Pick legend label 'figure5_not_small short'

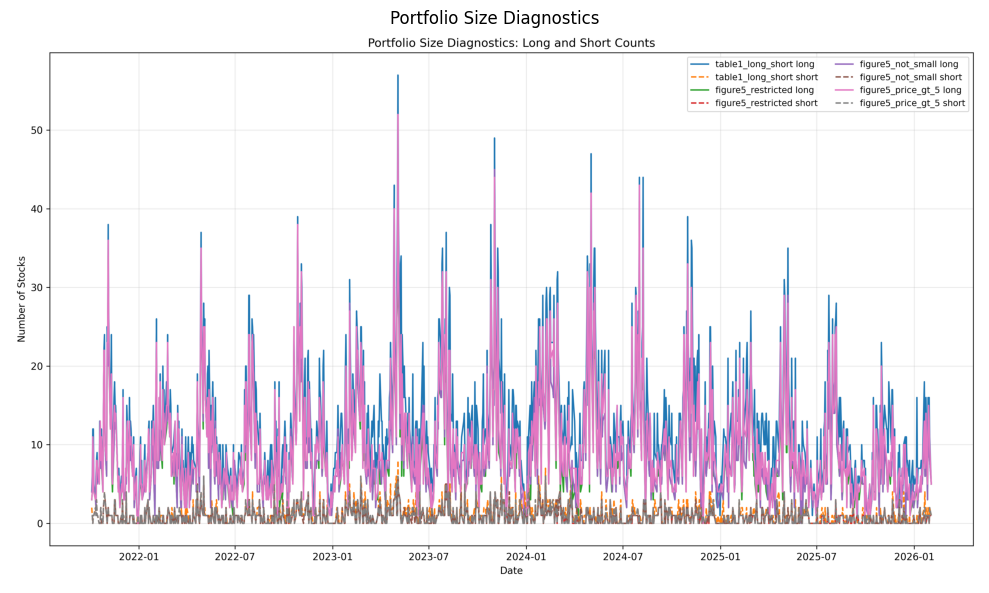tap(911, 77)
